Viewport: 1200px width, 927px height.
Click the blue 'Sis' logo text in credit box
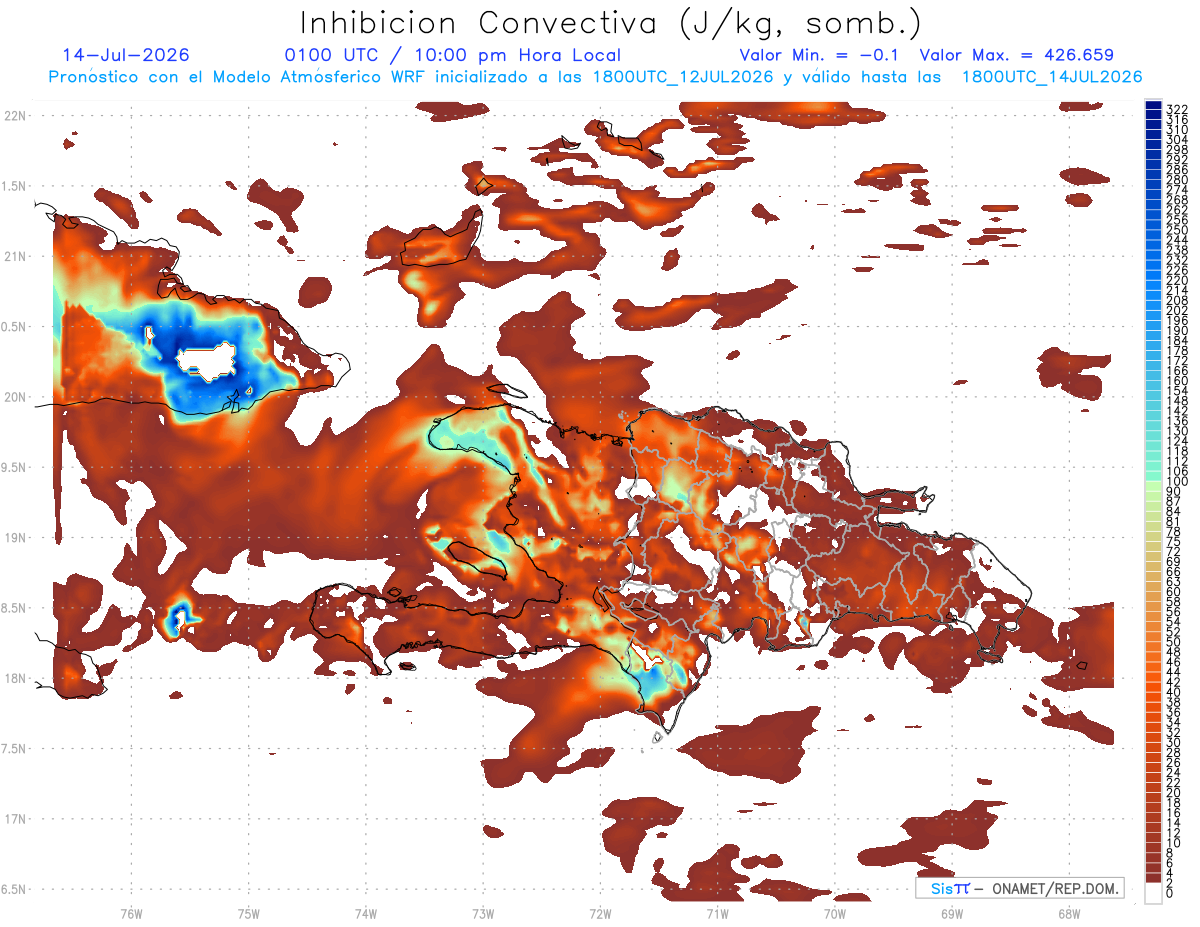(x=944, y=888)
